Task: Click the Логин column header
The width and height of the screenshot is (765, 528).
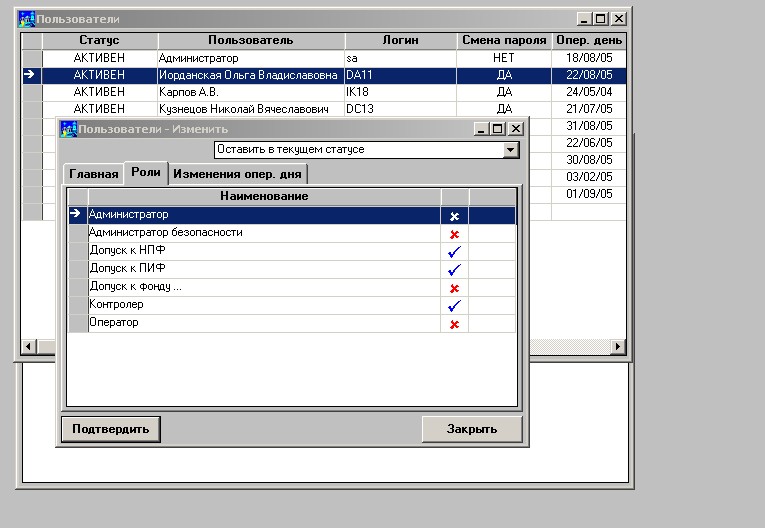Action: click(x=401, y=41)
